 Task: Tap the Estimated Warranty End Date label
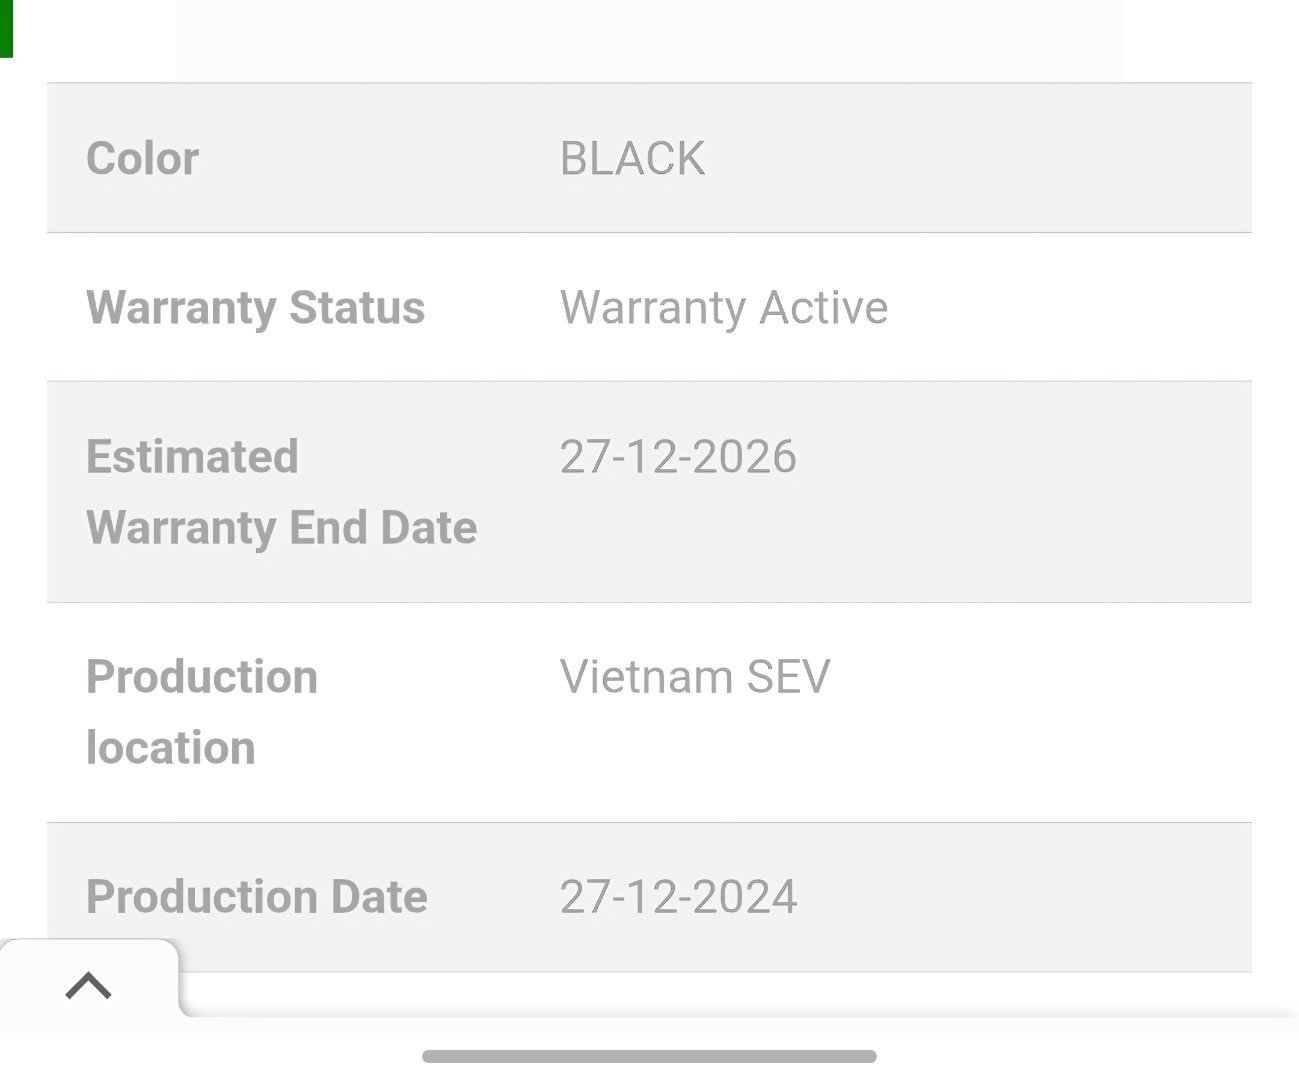click(281, 492)
